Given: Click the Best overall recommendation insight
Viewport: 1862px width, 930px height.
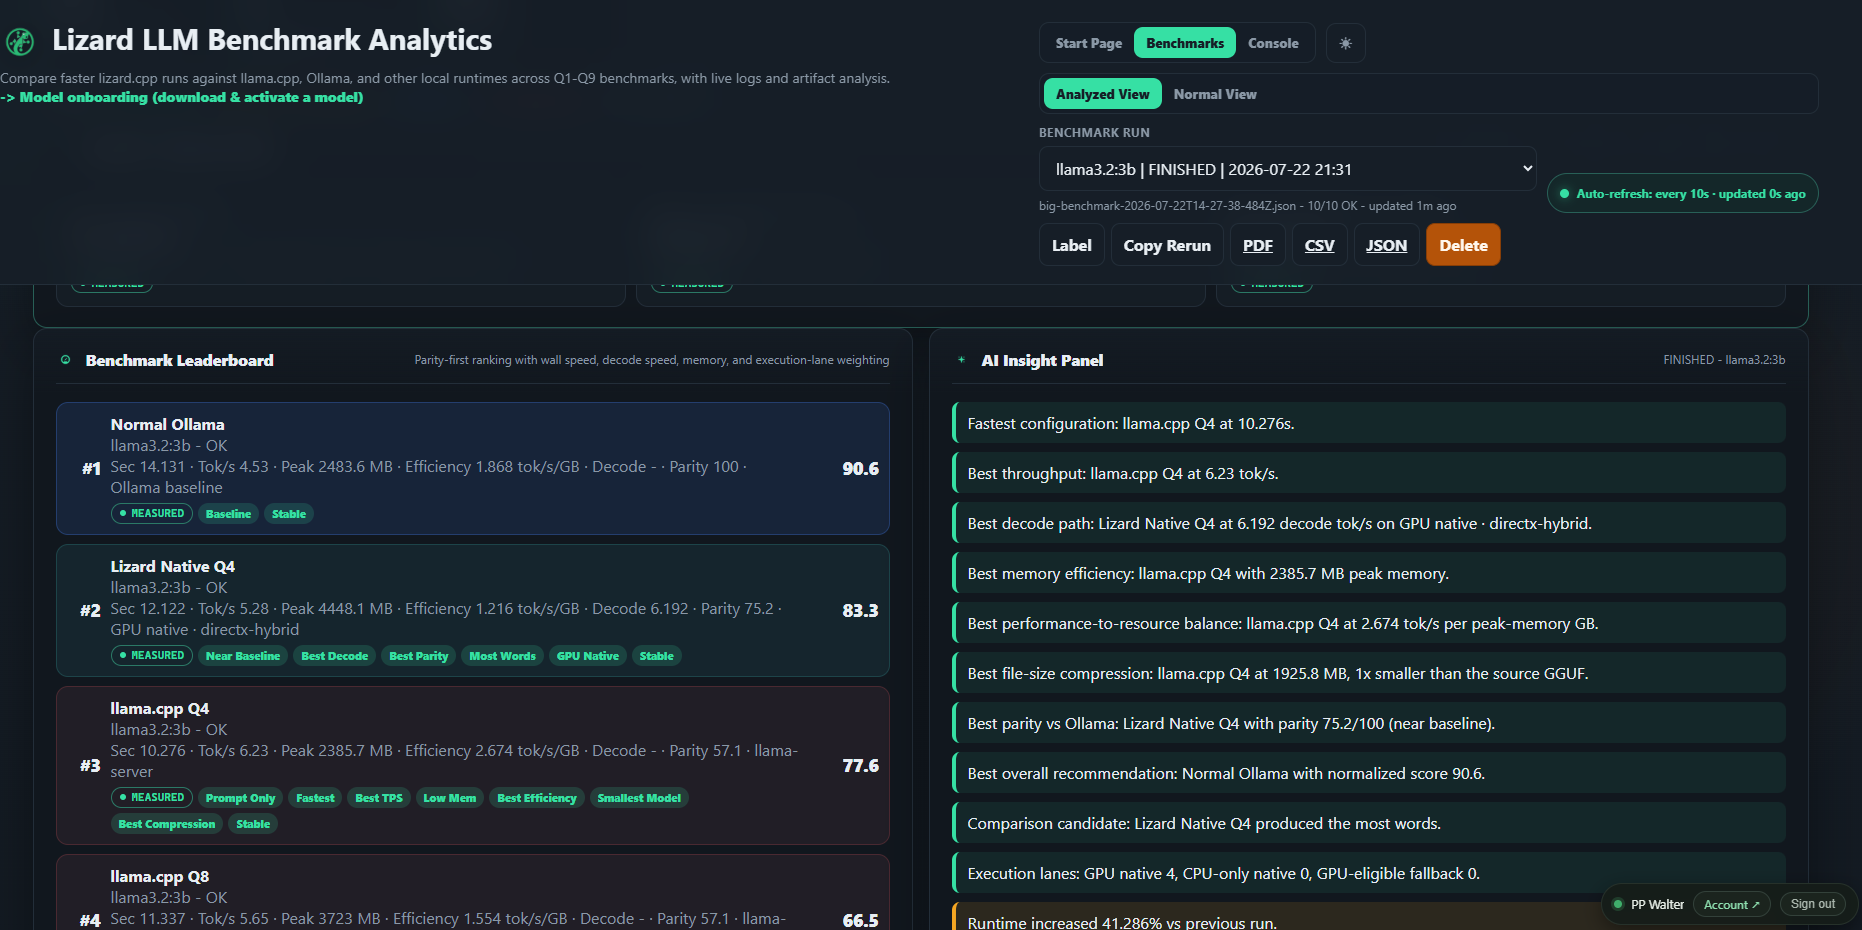Looking at the screenshot, I should click(x=1369, y=773).
